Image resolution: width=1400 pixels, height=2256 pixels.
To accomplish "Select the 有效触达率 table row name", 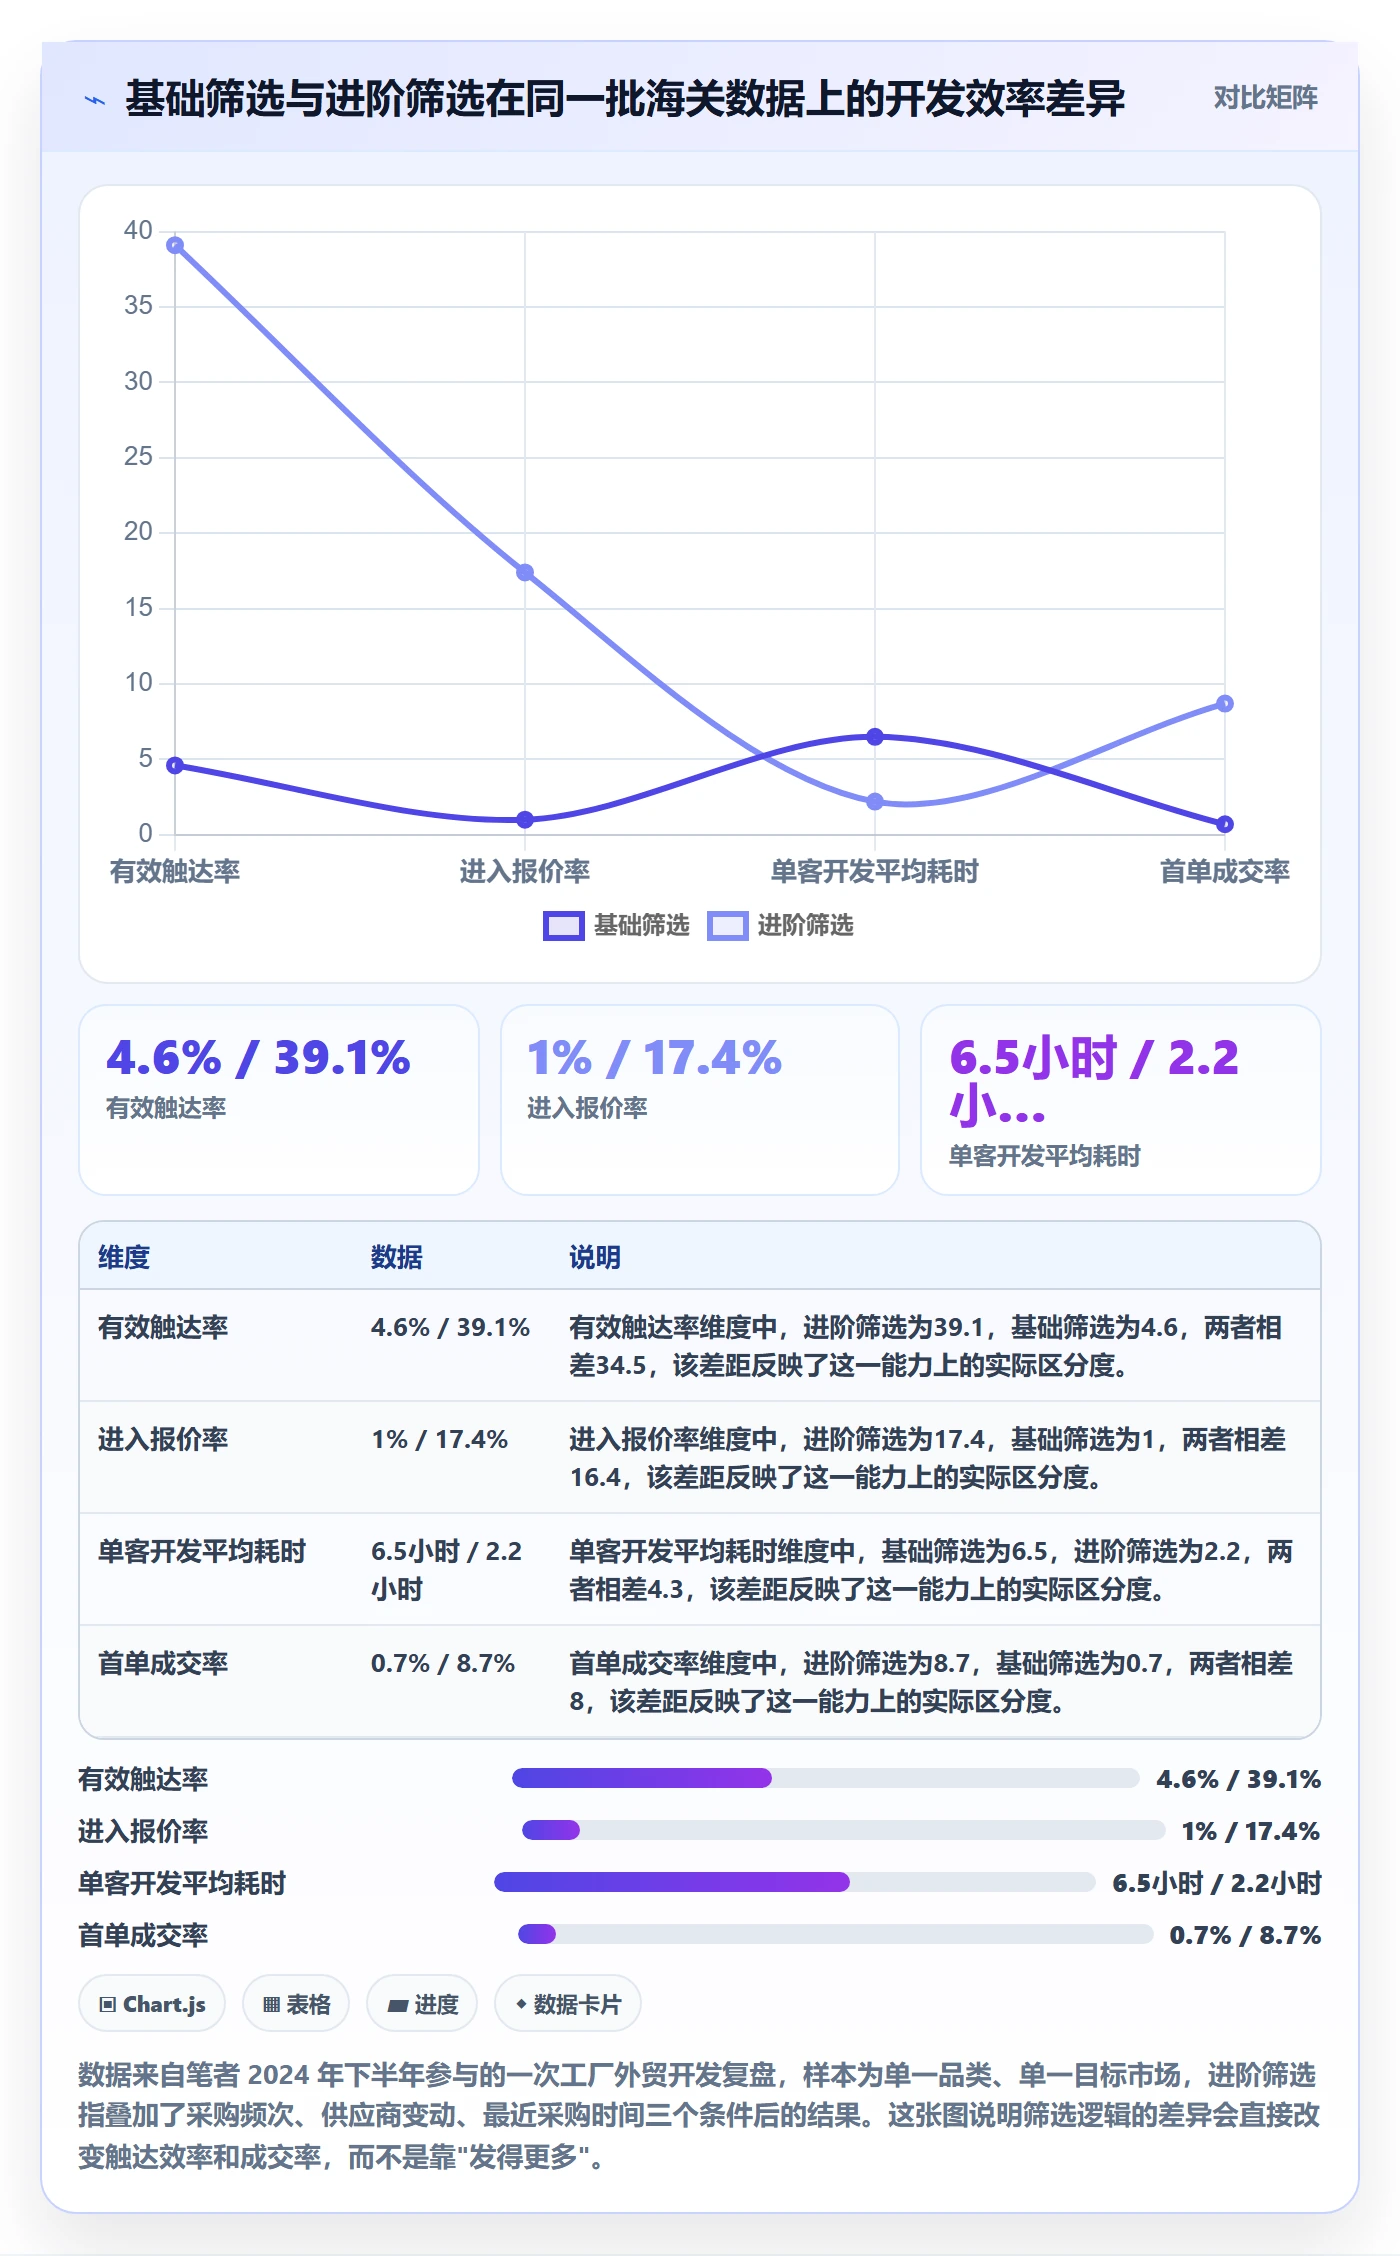I will 163,1327.
